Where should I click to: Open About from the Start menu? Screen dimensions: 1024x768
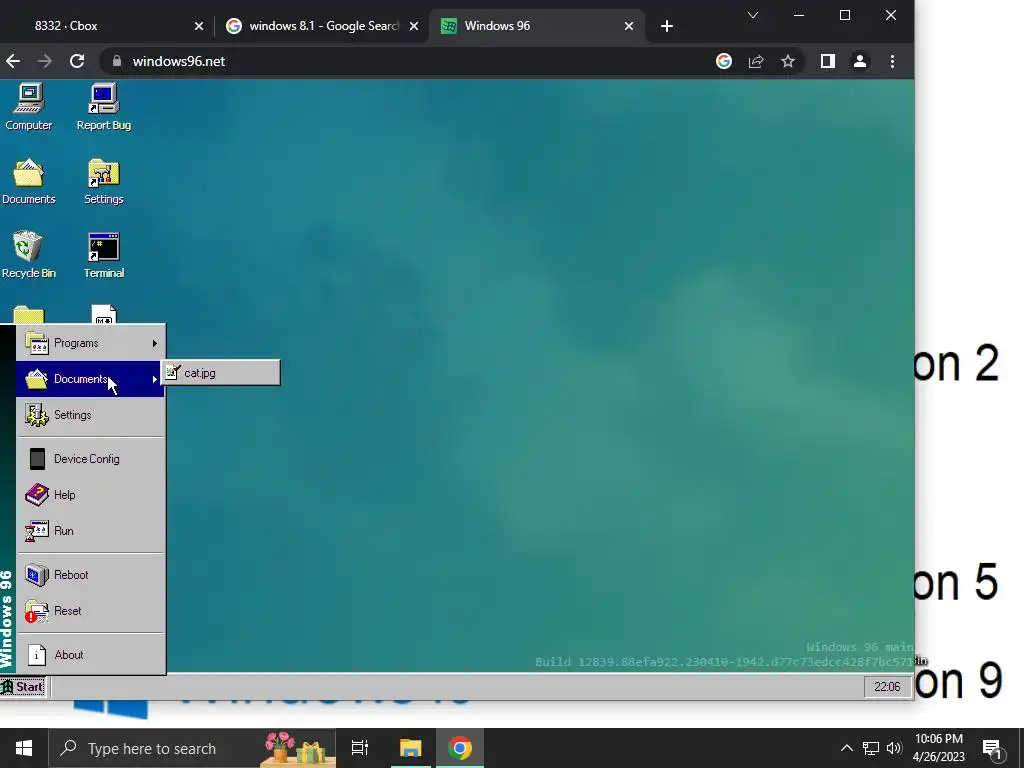(x=90, y=654)
